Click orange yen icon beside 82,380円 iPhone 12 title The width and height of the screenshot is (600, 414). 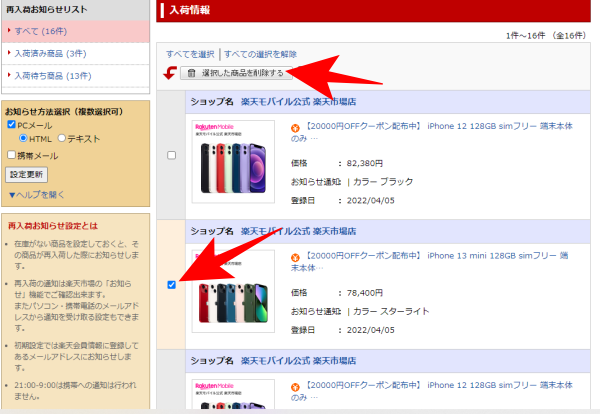tap(295, 128)
